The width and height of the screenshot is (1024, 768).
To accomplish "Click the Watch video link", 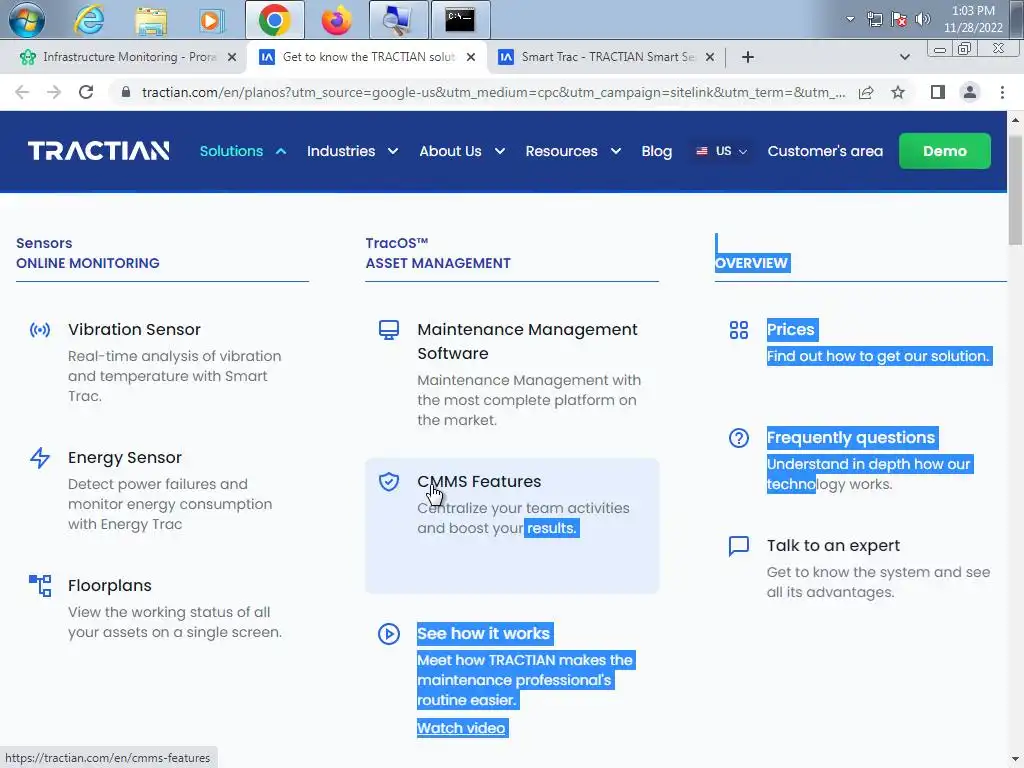I will coord(461,728).
